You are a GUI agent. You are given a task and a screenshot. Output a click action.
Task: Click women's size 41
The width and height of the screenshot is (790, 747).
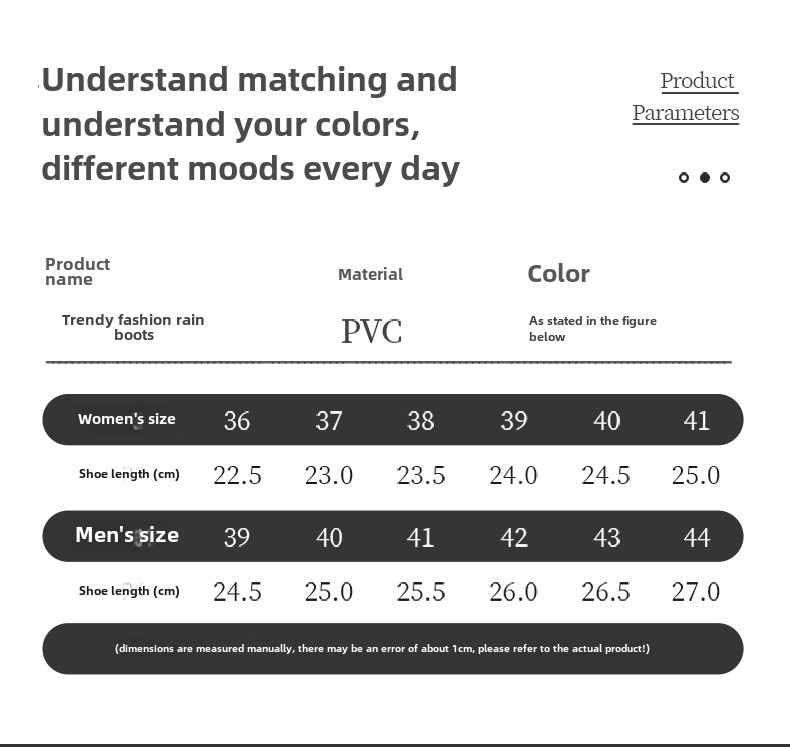[697, 421]
